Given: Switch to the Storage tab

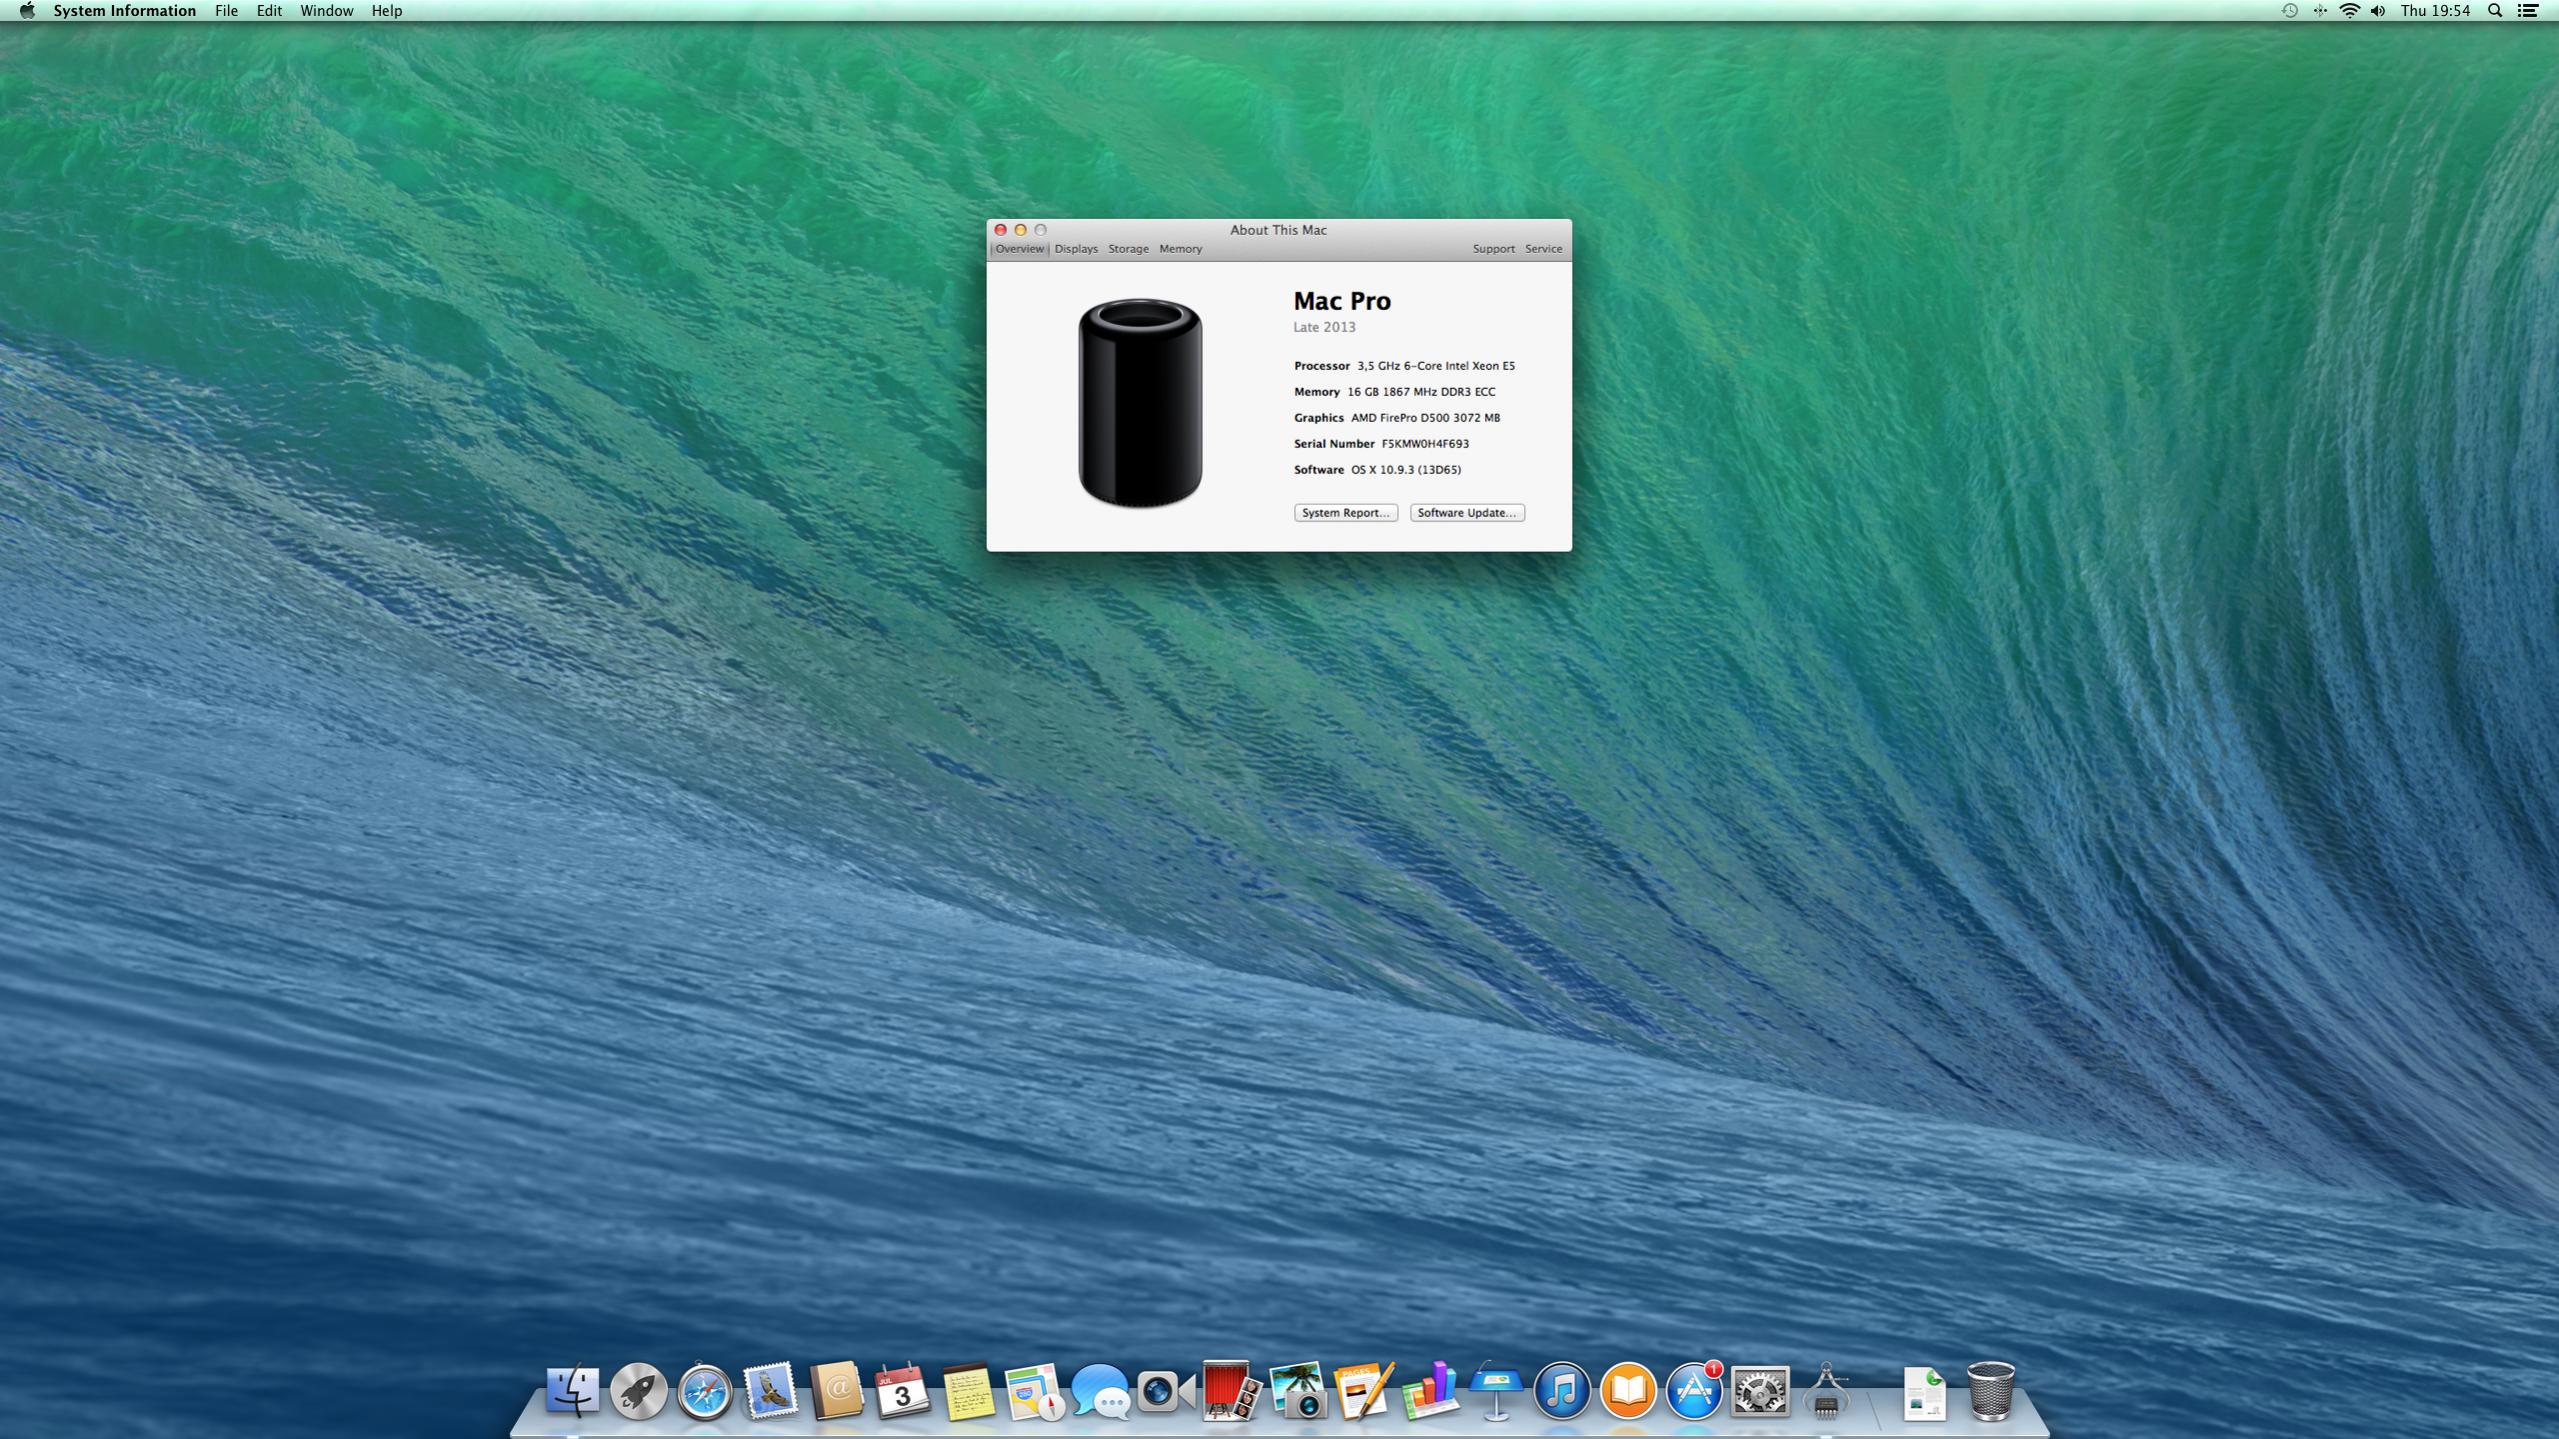Looking at the screenshot, I should click(x=1128, y=249).
